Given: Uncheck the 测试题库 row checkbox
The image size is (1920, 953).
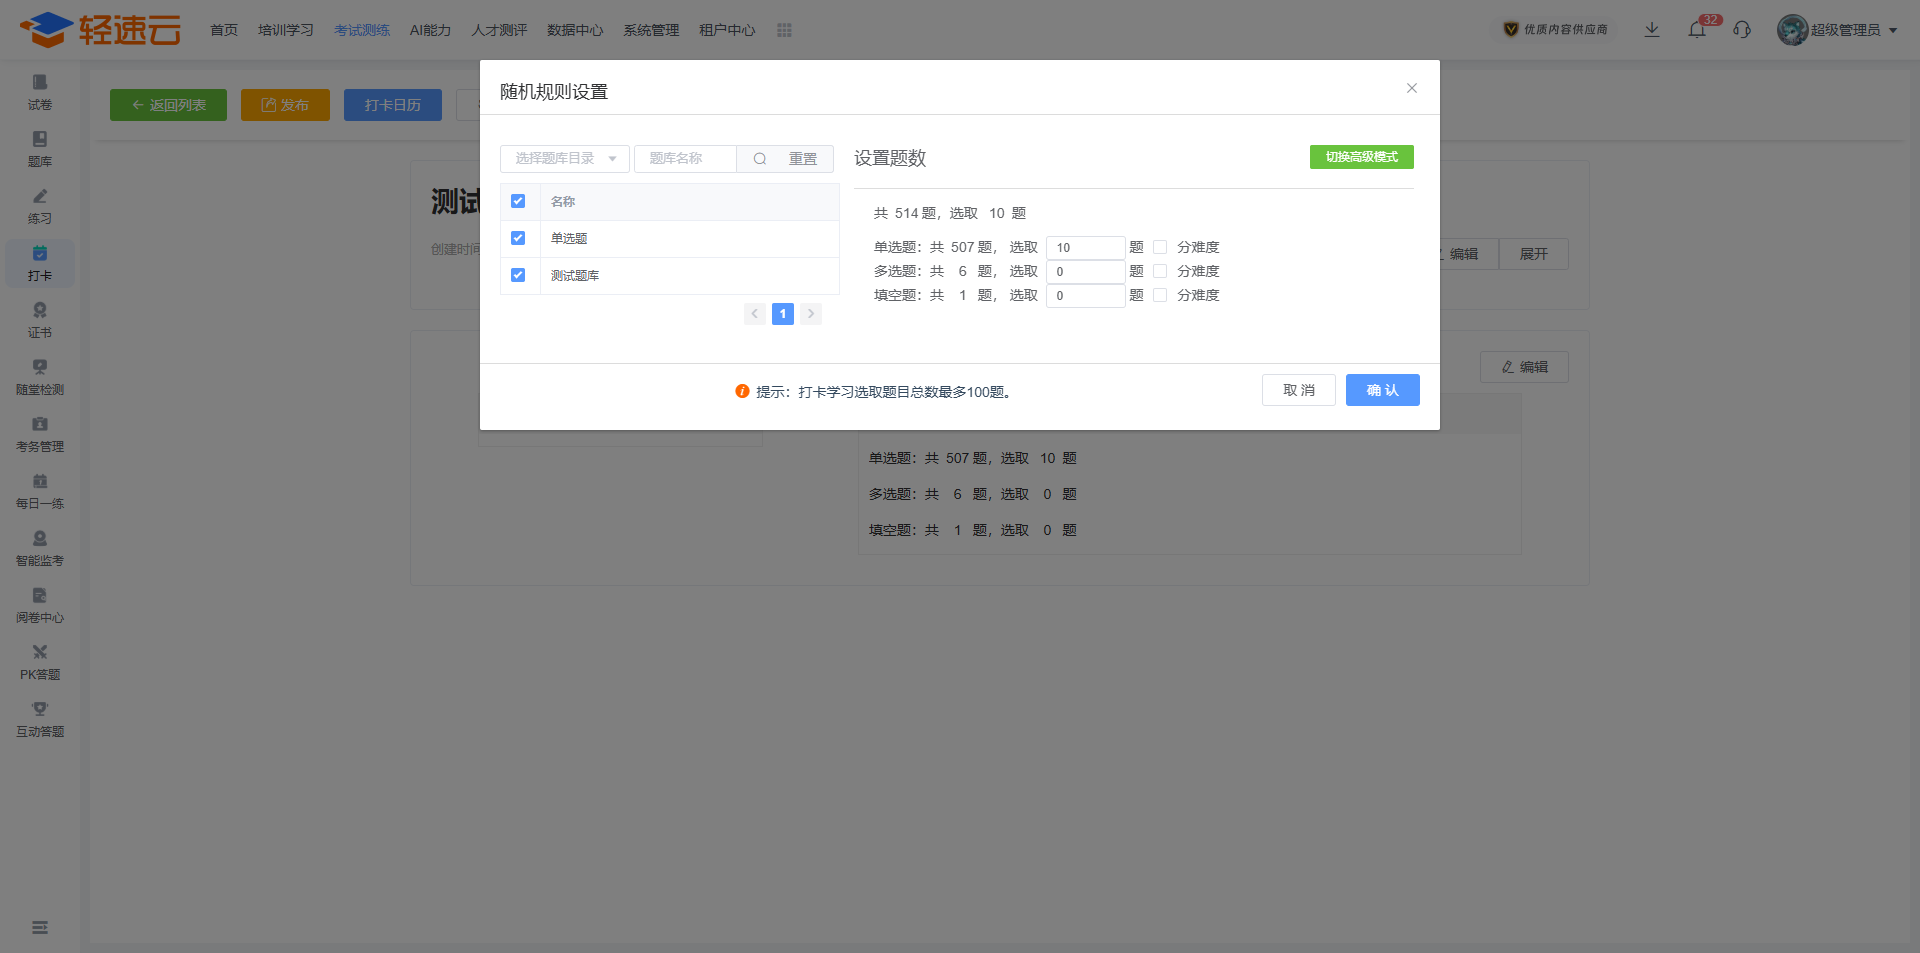Looking at the screenshot, I should click(518, 275).
